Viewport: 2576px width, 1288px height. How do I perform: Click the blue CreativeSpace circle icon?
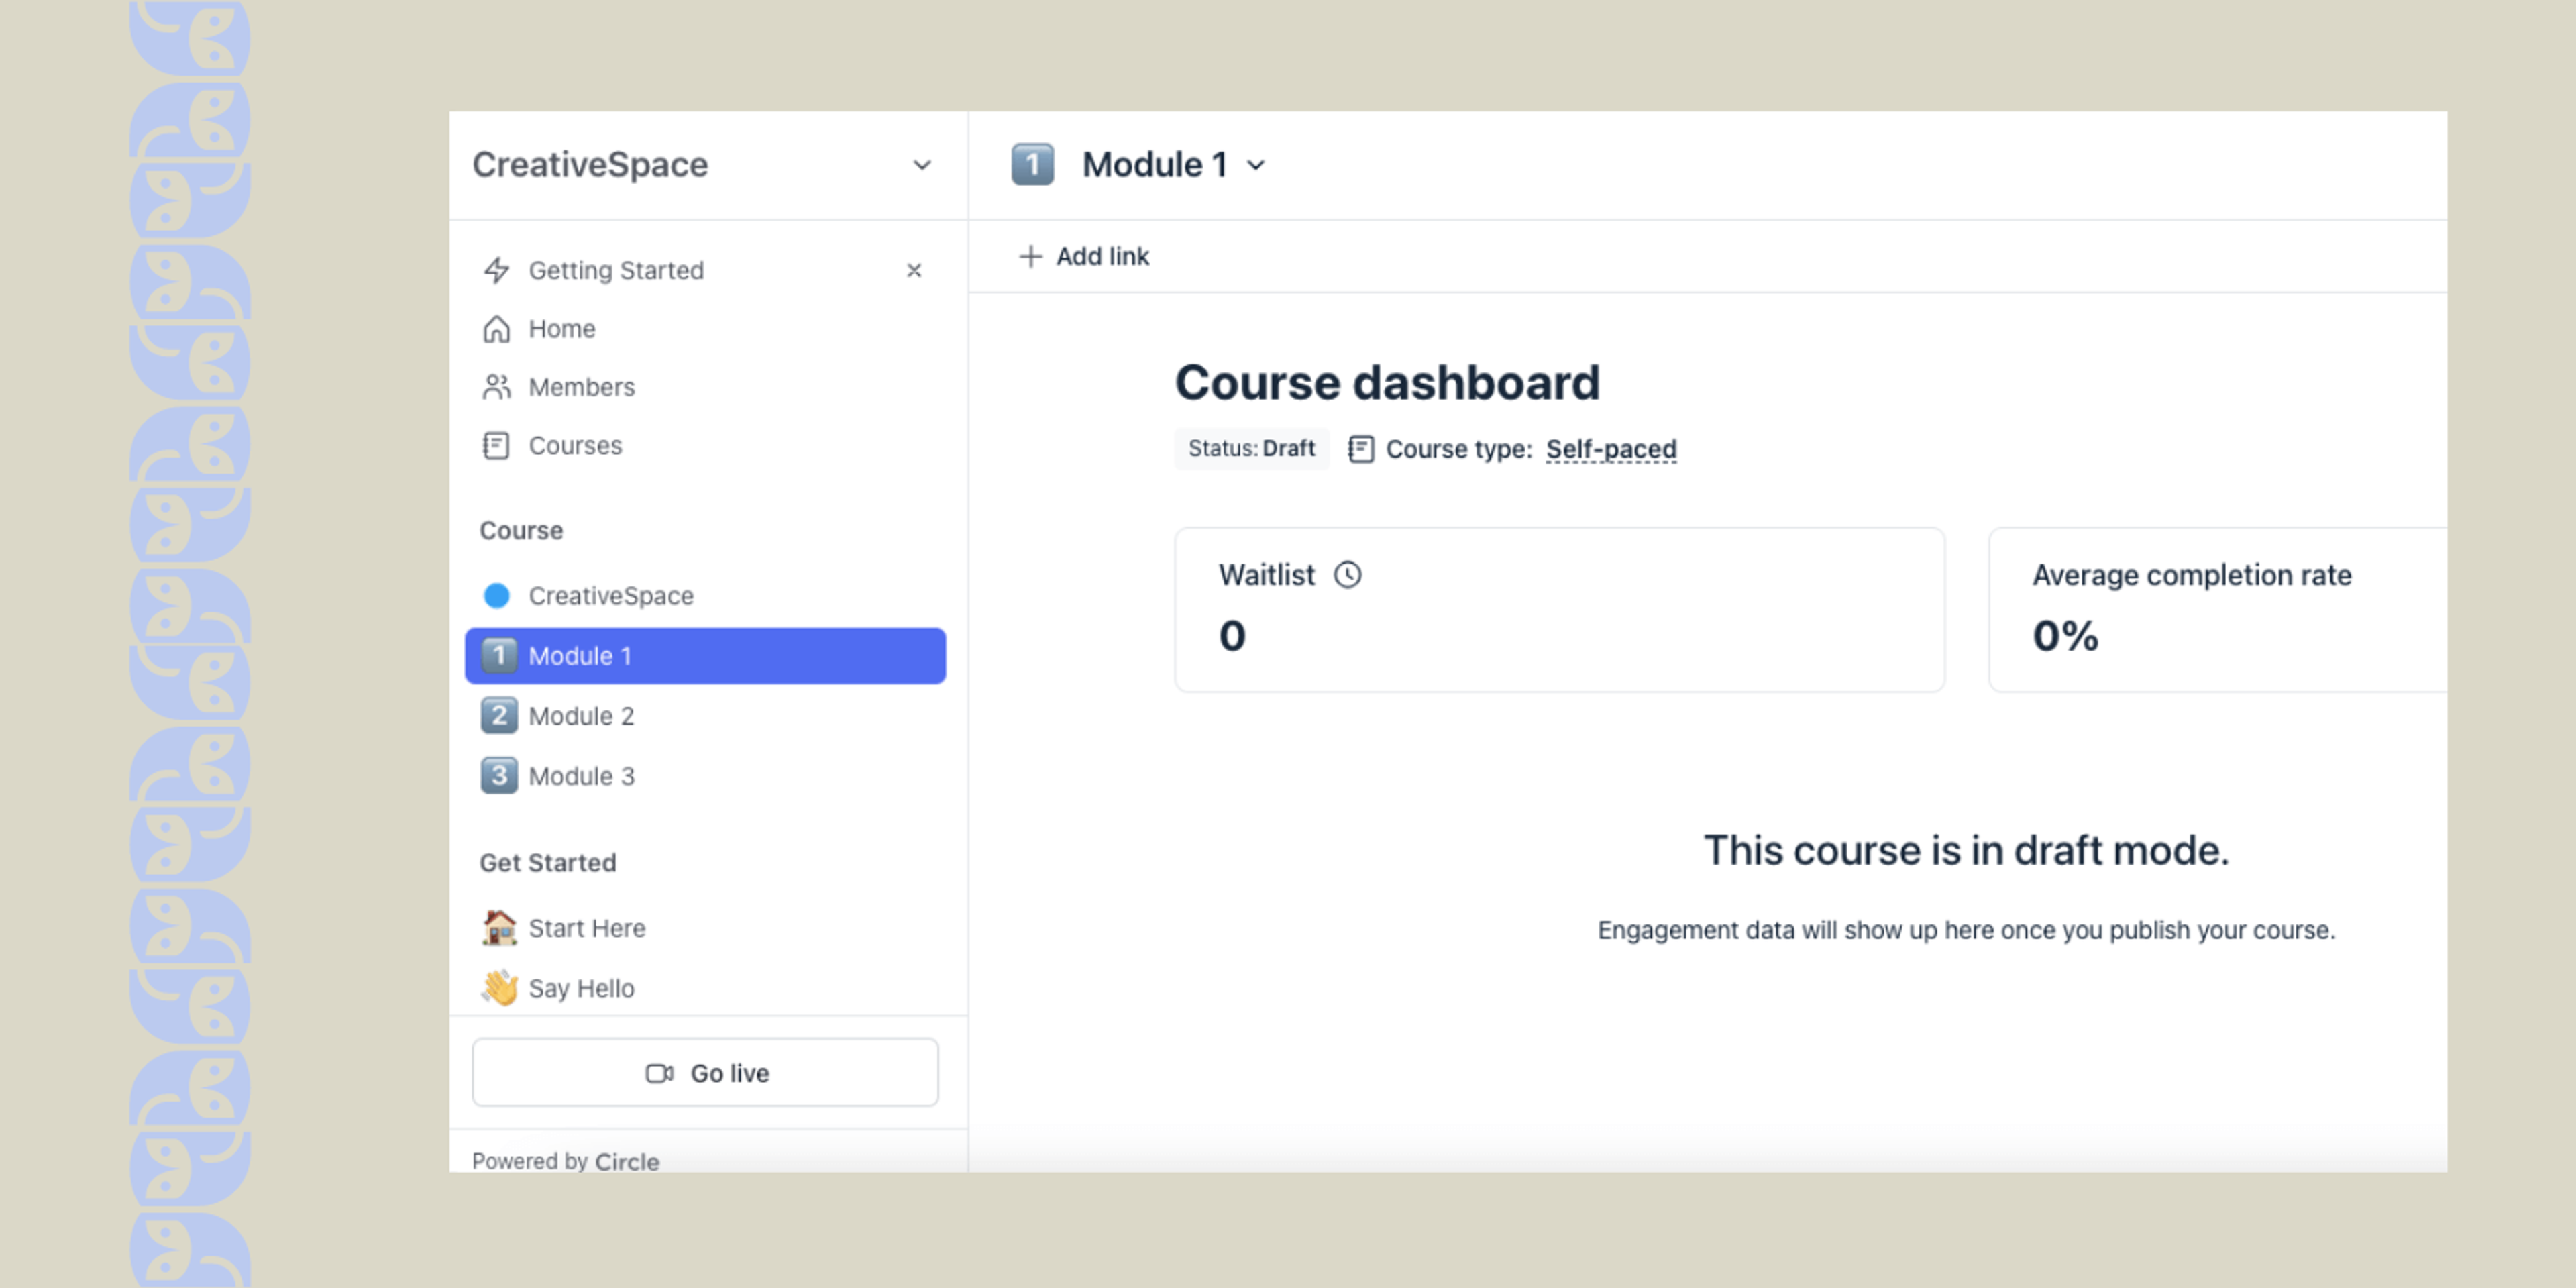point(497,595)
